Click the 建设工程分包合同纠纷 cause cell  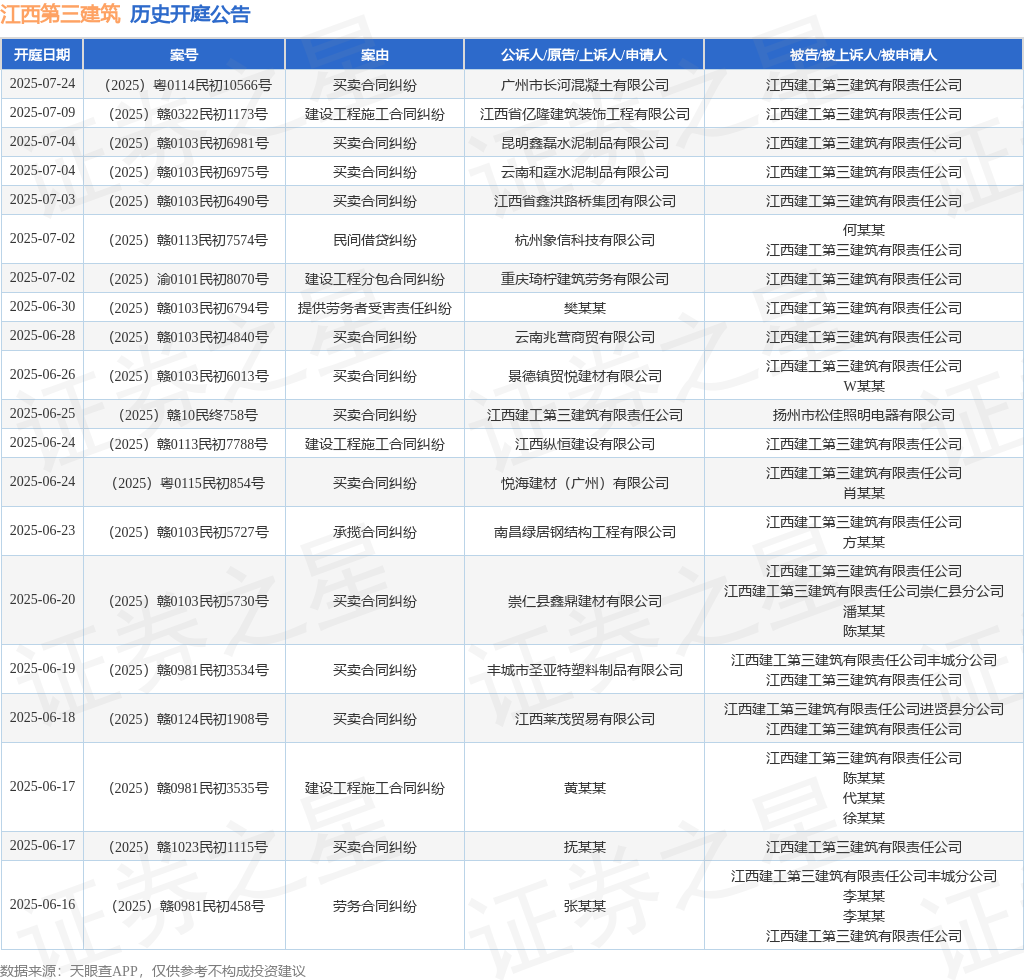coord(375,279)
